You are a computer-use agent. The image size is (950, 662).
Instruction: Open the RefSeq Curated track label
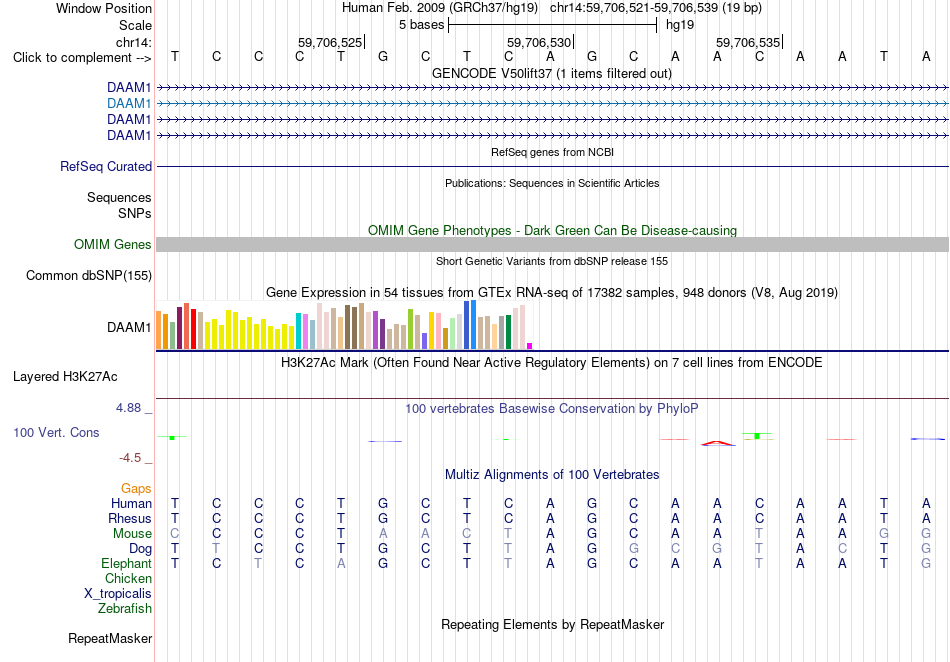[x=106, y=167]
